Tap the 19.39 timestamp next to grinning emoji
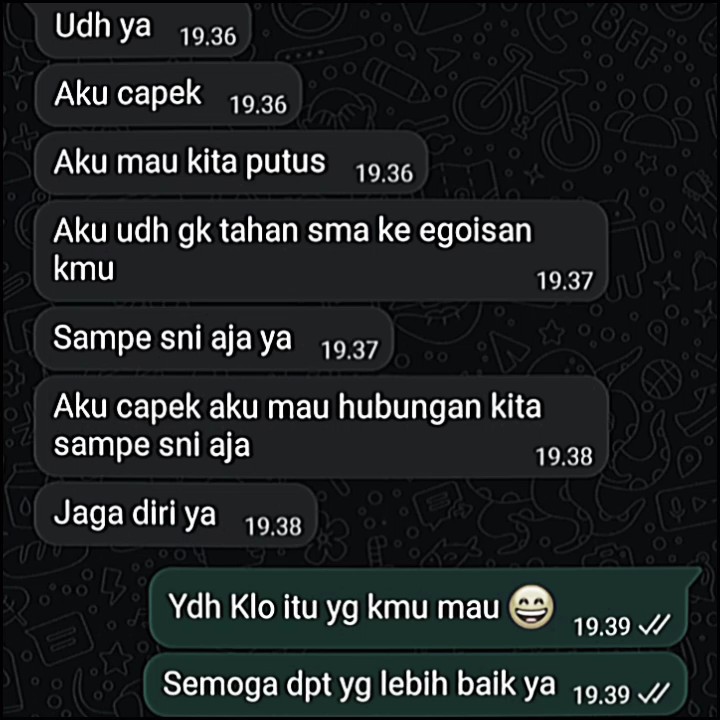This screenshot has height=720, width=720. [x=602, y=626]
